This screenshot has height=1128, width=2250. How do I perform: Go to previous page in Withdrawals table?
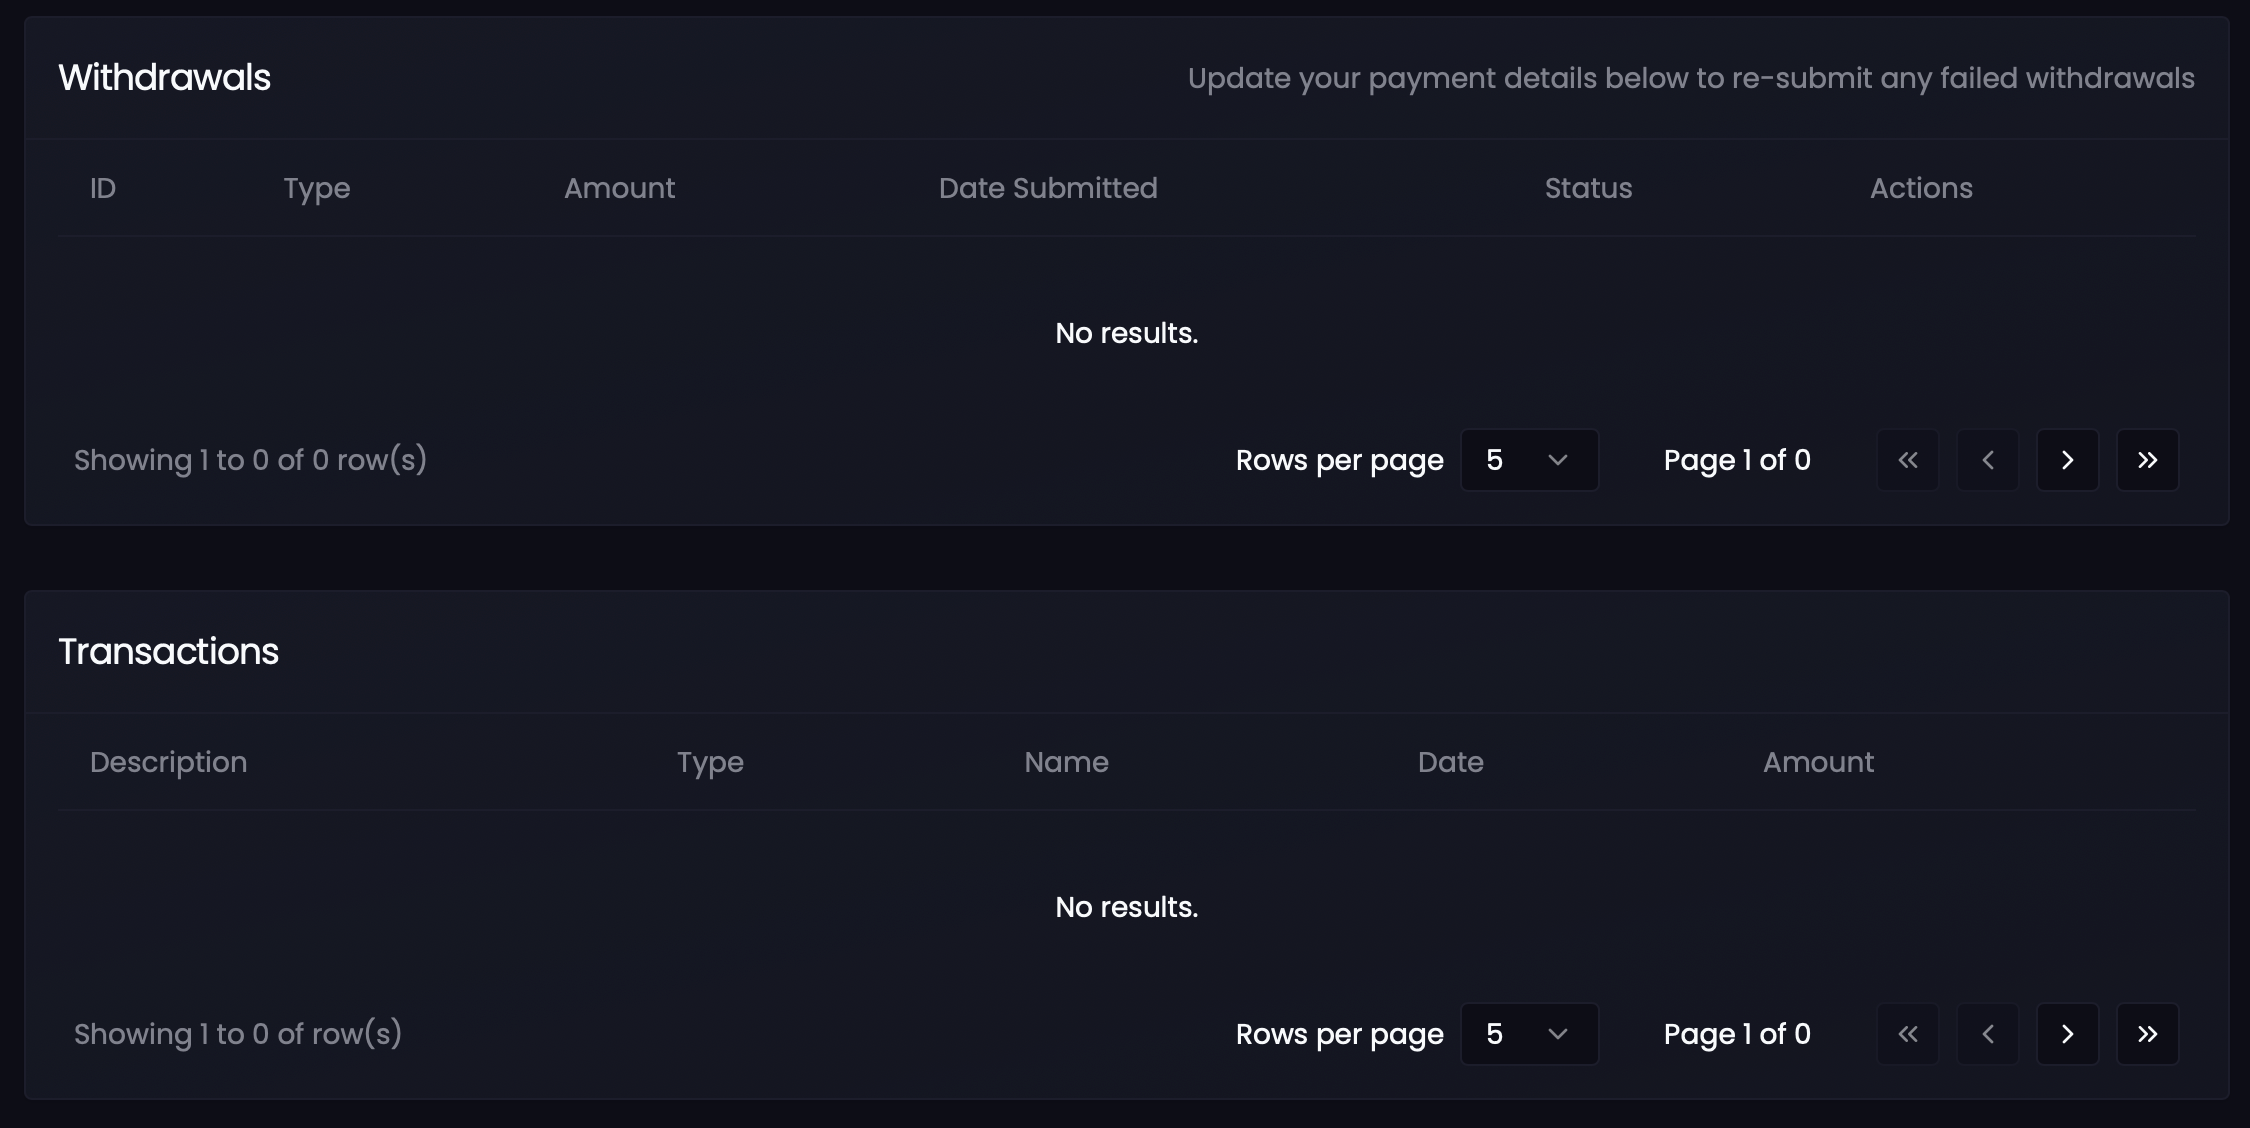1988,460
